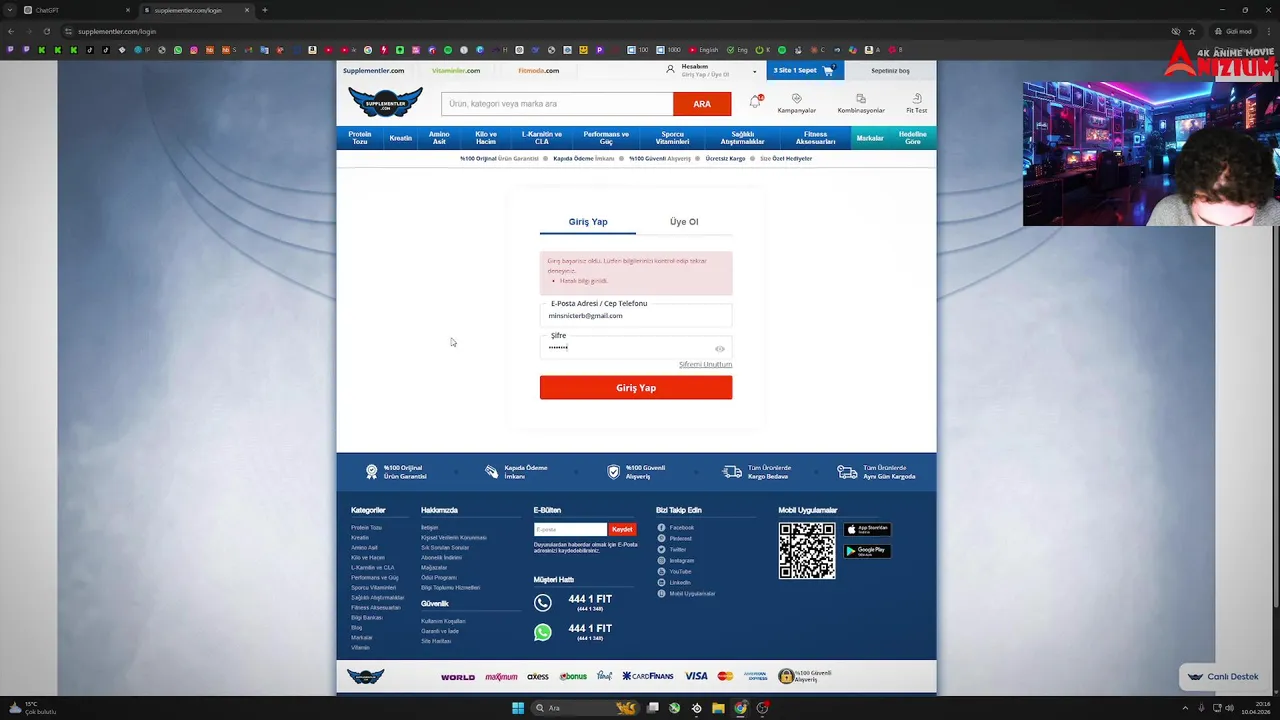The image size is (1280, 720).
Task: Open footer Kullanım Koşulları link
Action: coord(443,621)
